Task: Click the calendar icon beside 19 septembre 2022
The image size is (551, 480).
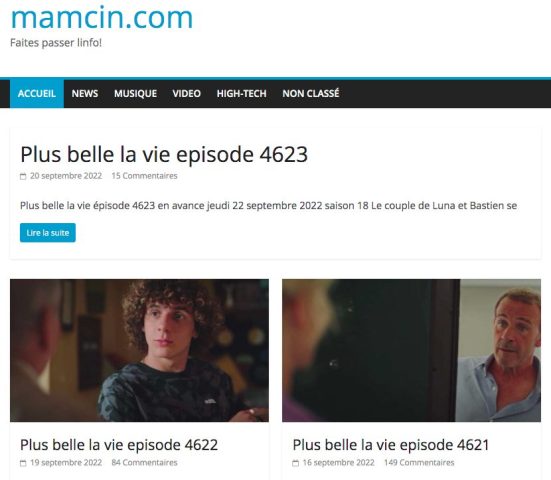Action: pyautogui.click(x=23, y=463)
